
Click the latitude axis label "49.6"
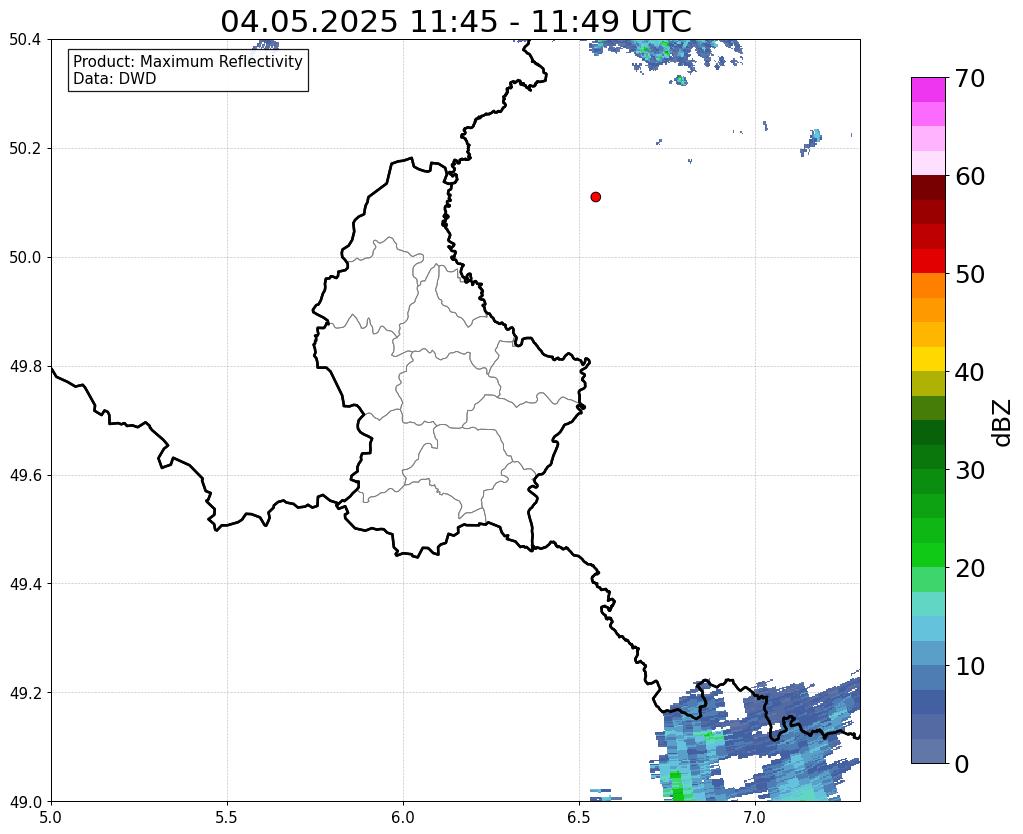[x=25, y=476]
